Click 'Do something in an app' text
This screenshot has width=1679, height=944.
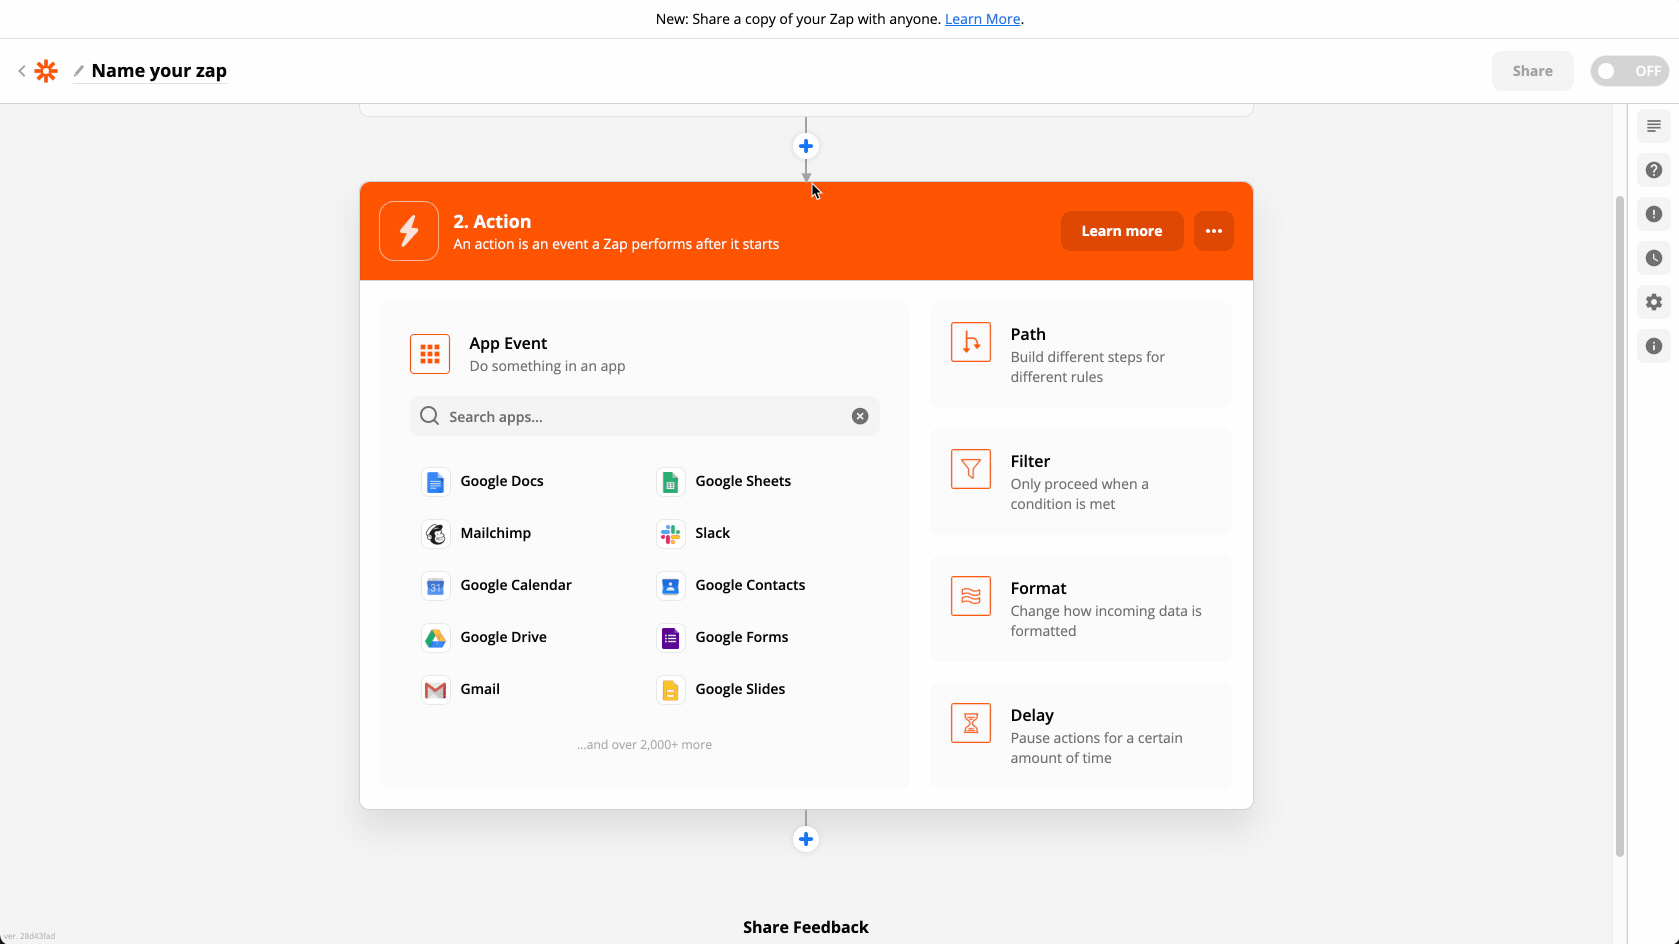click(x=547, y=366)
